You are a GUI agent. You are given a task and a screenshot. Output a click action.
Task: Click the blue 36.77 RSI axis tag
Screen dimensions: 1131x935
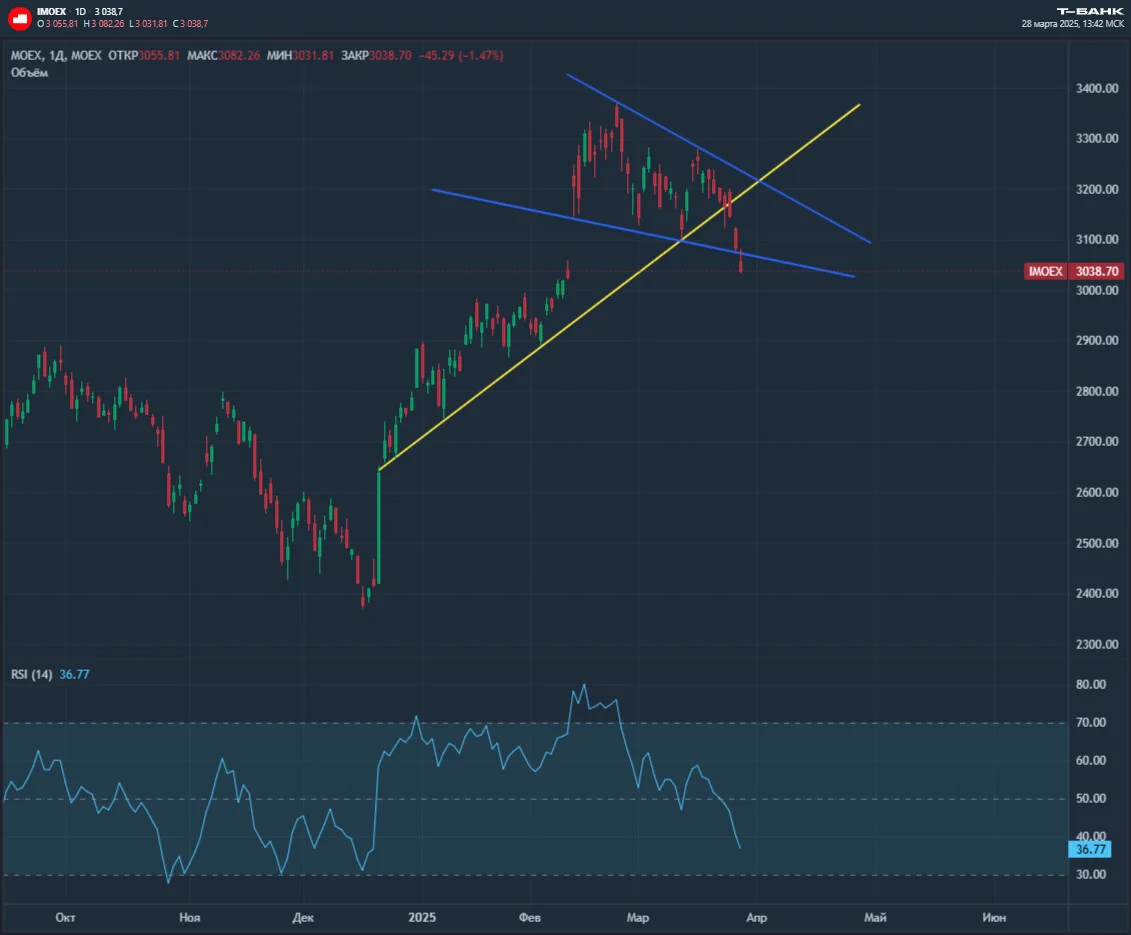[x=1090, y=849]
